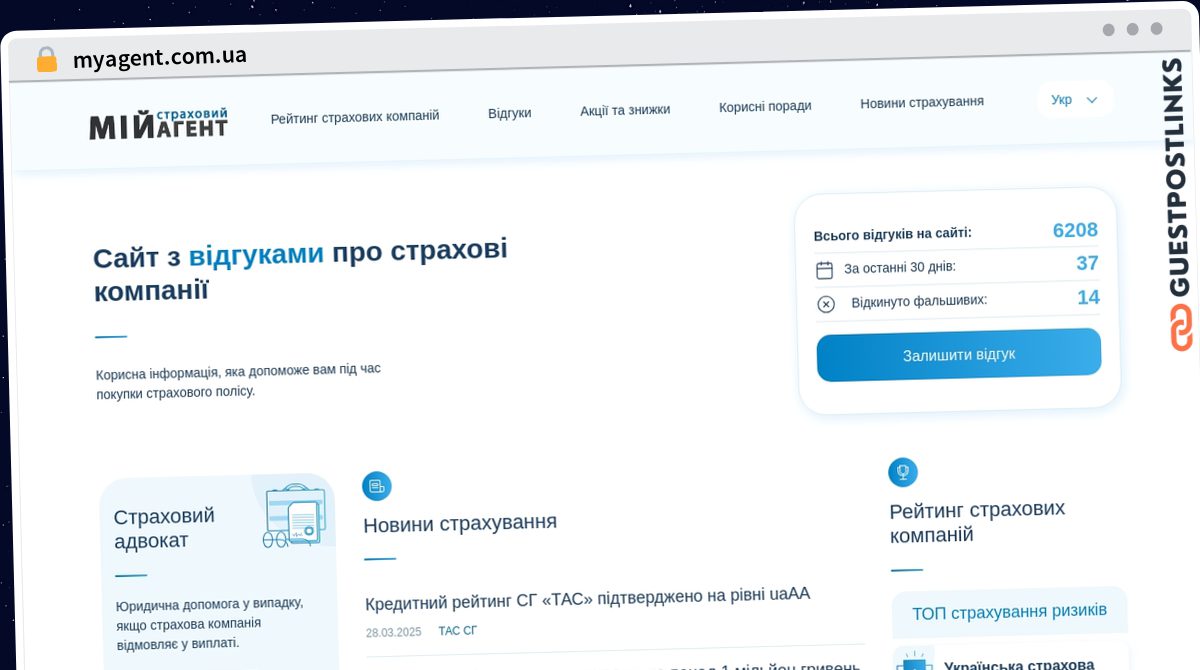Click the ТАС СГ tag link
Viewport: 1200px width, 670px height.
[x=458, y=631]
